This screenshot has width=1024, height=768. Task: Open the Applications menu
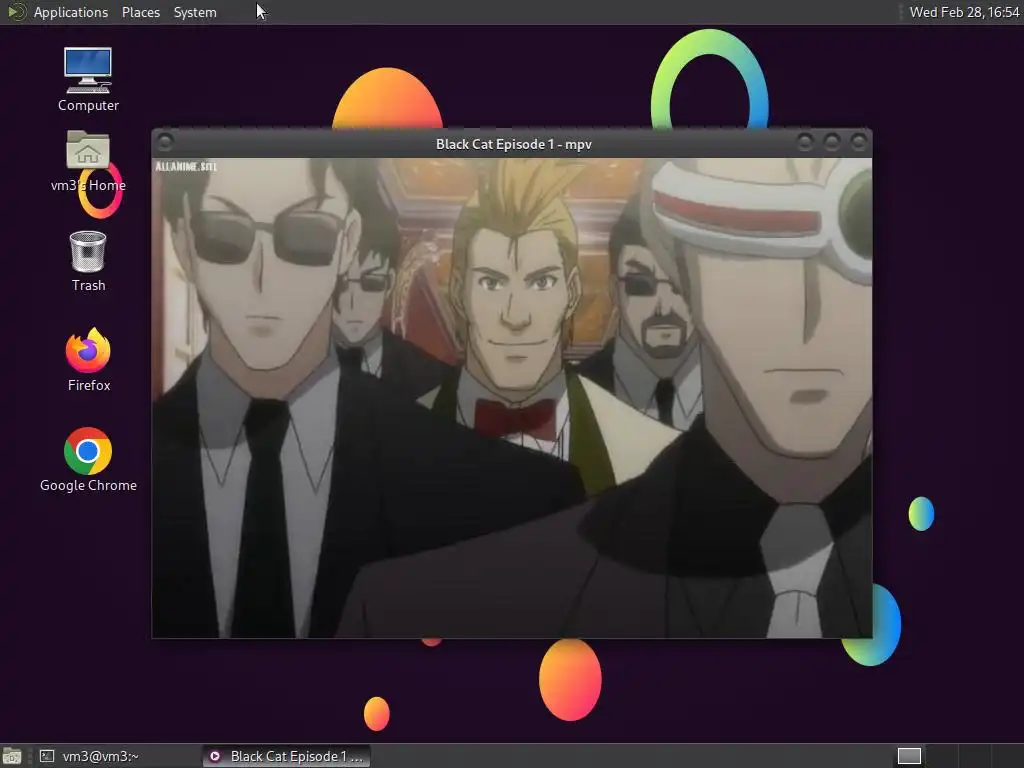click(71, 12)
